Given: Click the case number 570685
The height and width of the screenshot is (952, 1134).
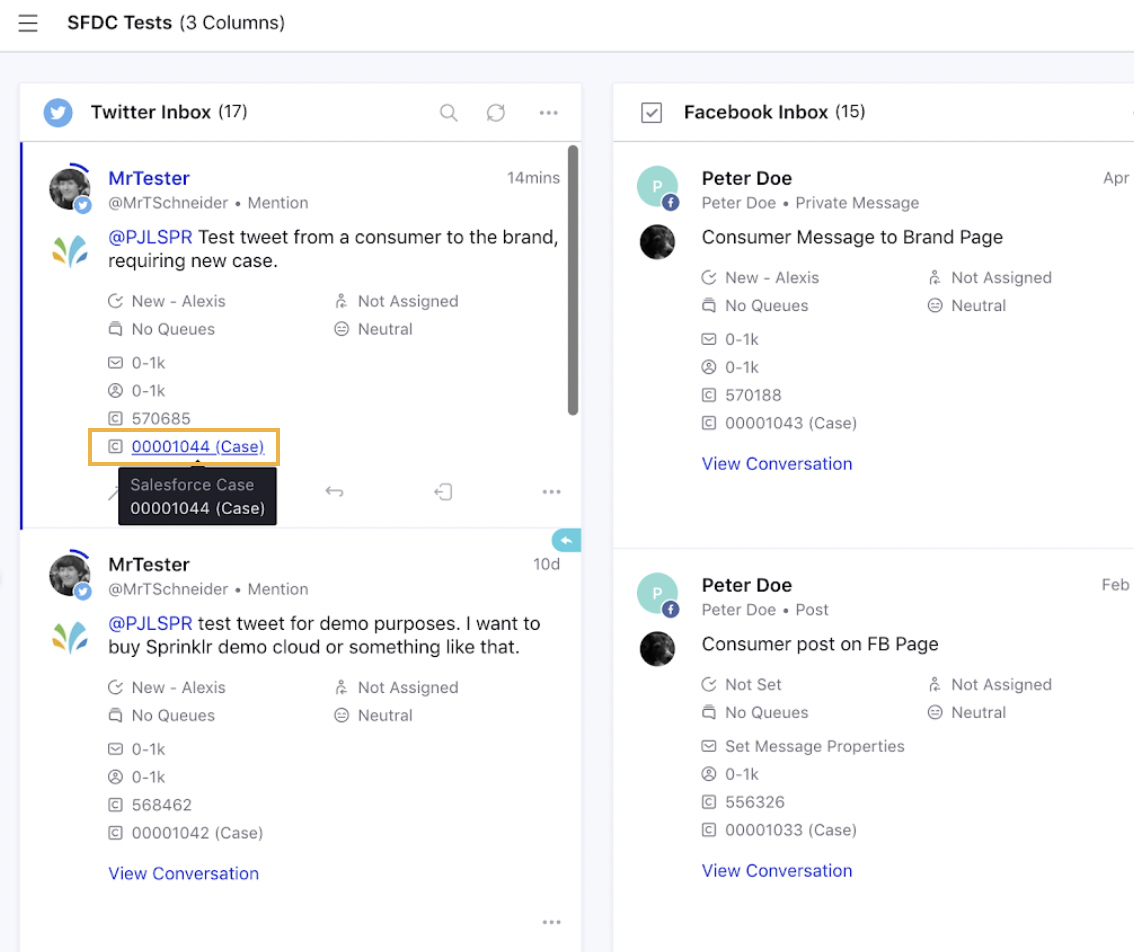Looking at the screenshot, I should click(161, 419).
